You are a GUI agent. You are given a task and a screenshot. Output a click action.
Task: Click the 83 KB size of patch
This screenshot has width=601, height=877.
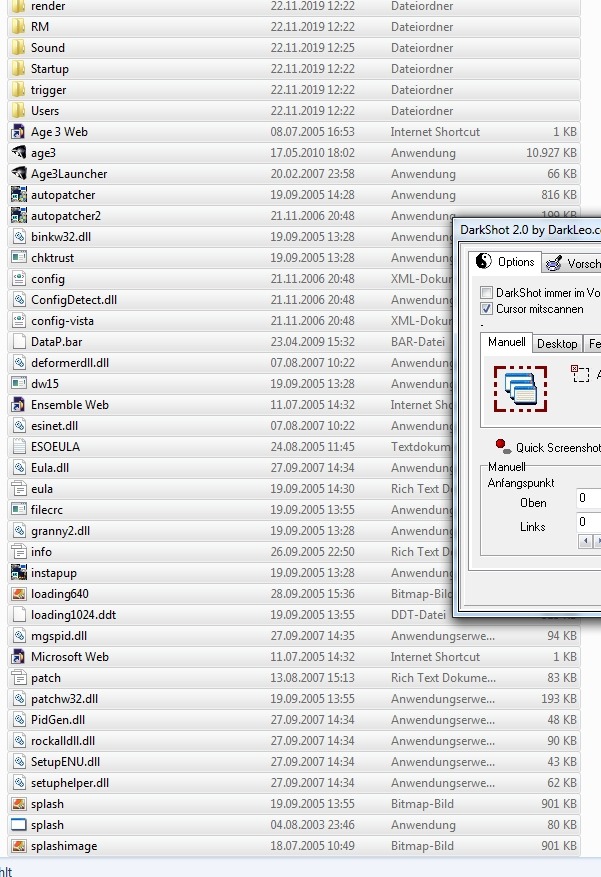pos(562,678)
